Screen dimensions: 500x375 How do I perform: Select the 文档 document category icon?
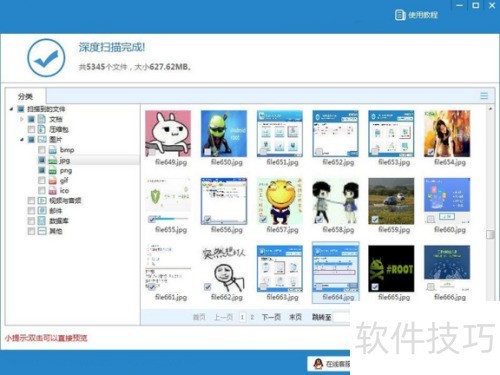(x=42, y=119)
